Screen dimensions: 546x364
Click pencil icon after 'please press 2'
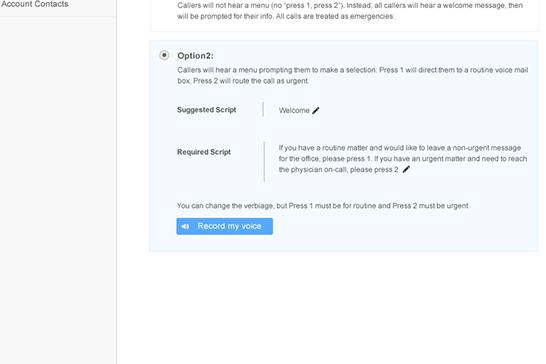pos(406,169)
